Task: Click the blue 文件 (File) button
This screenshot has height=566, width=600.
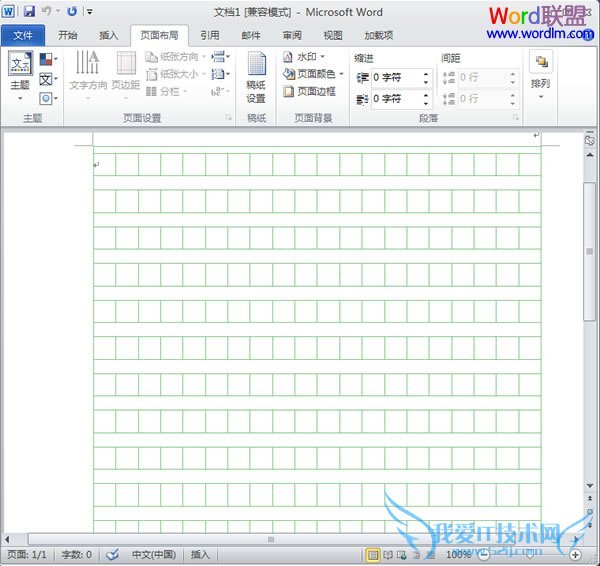Action: [x=22, y=35]
